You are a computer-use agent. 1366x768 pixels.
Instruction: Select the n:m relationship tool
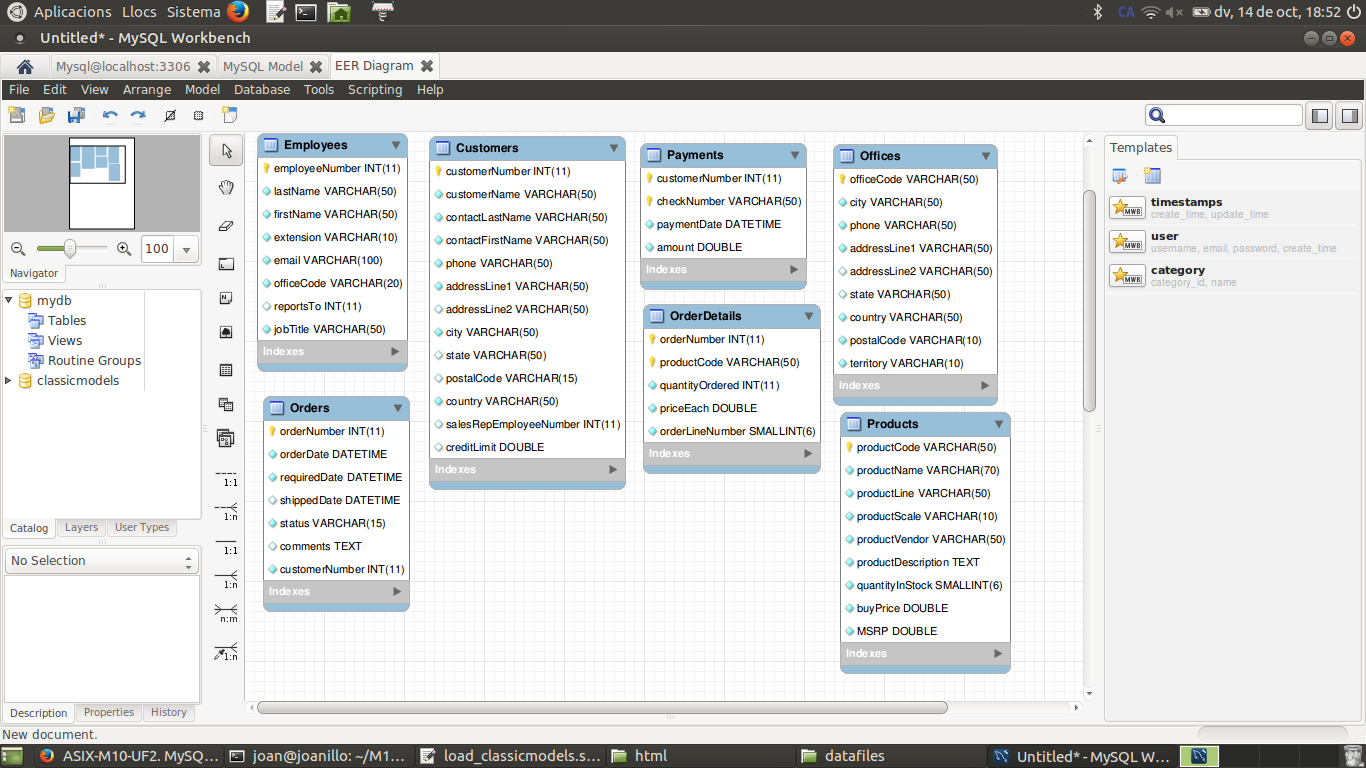pyautogui.click(x=227, y=612)
